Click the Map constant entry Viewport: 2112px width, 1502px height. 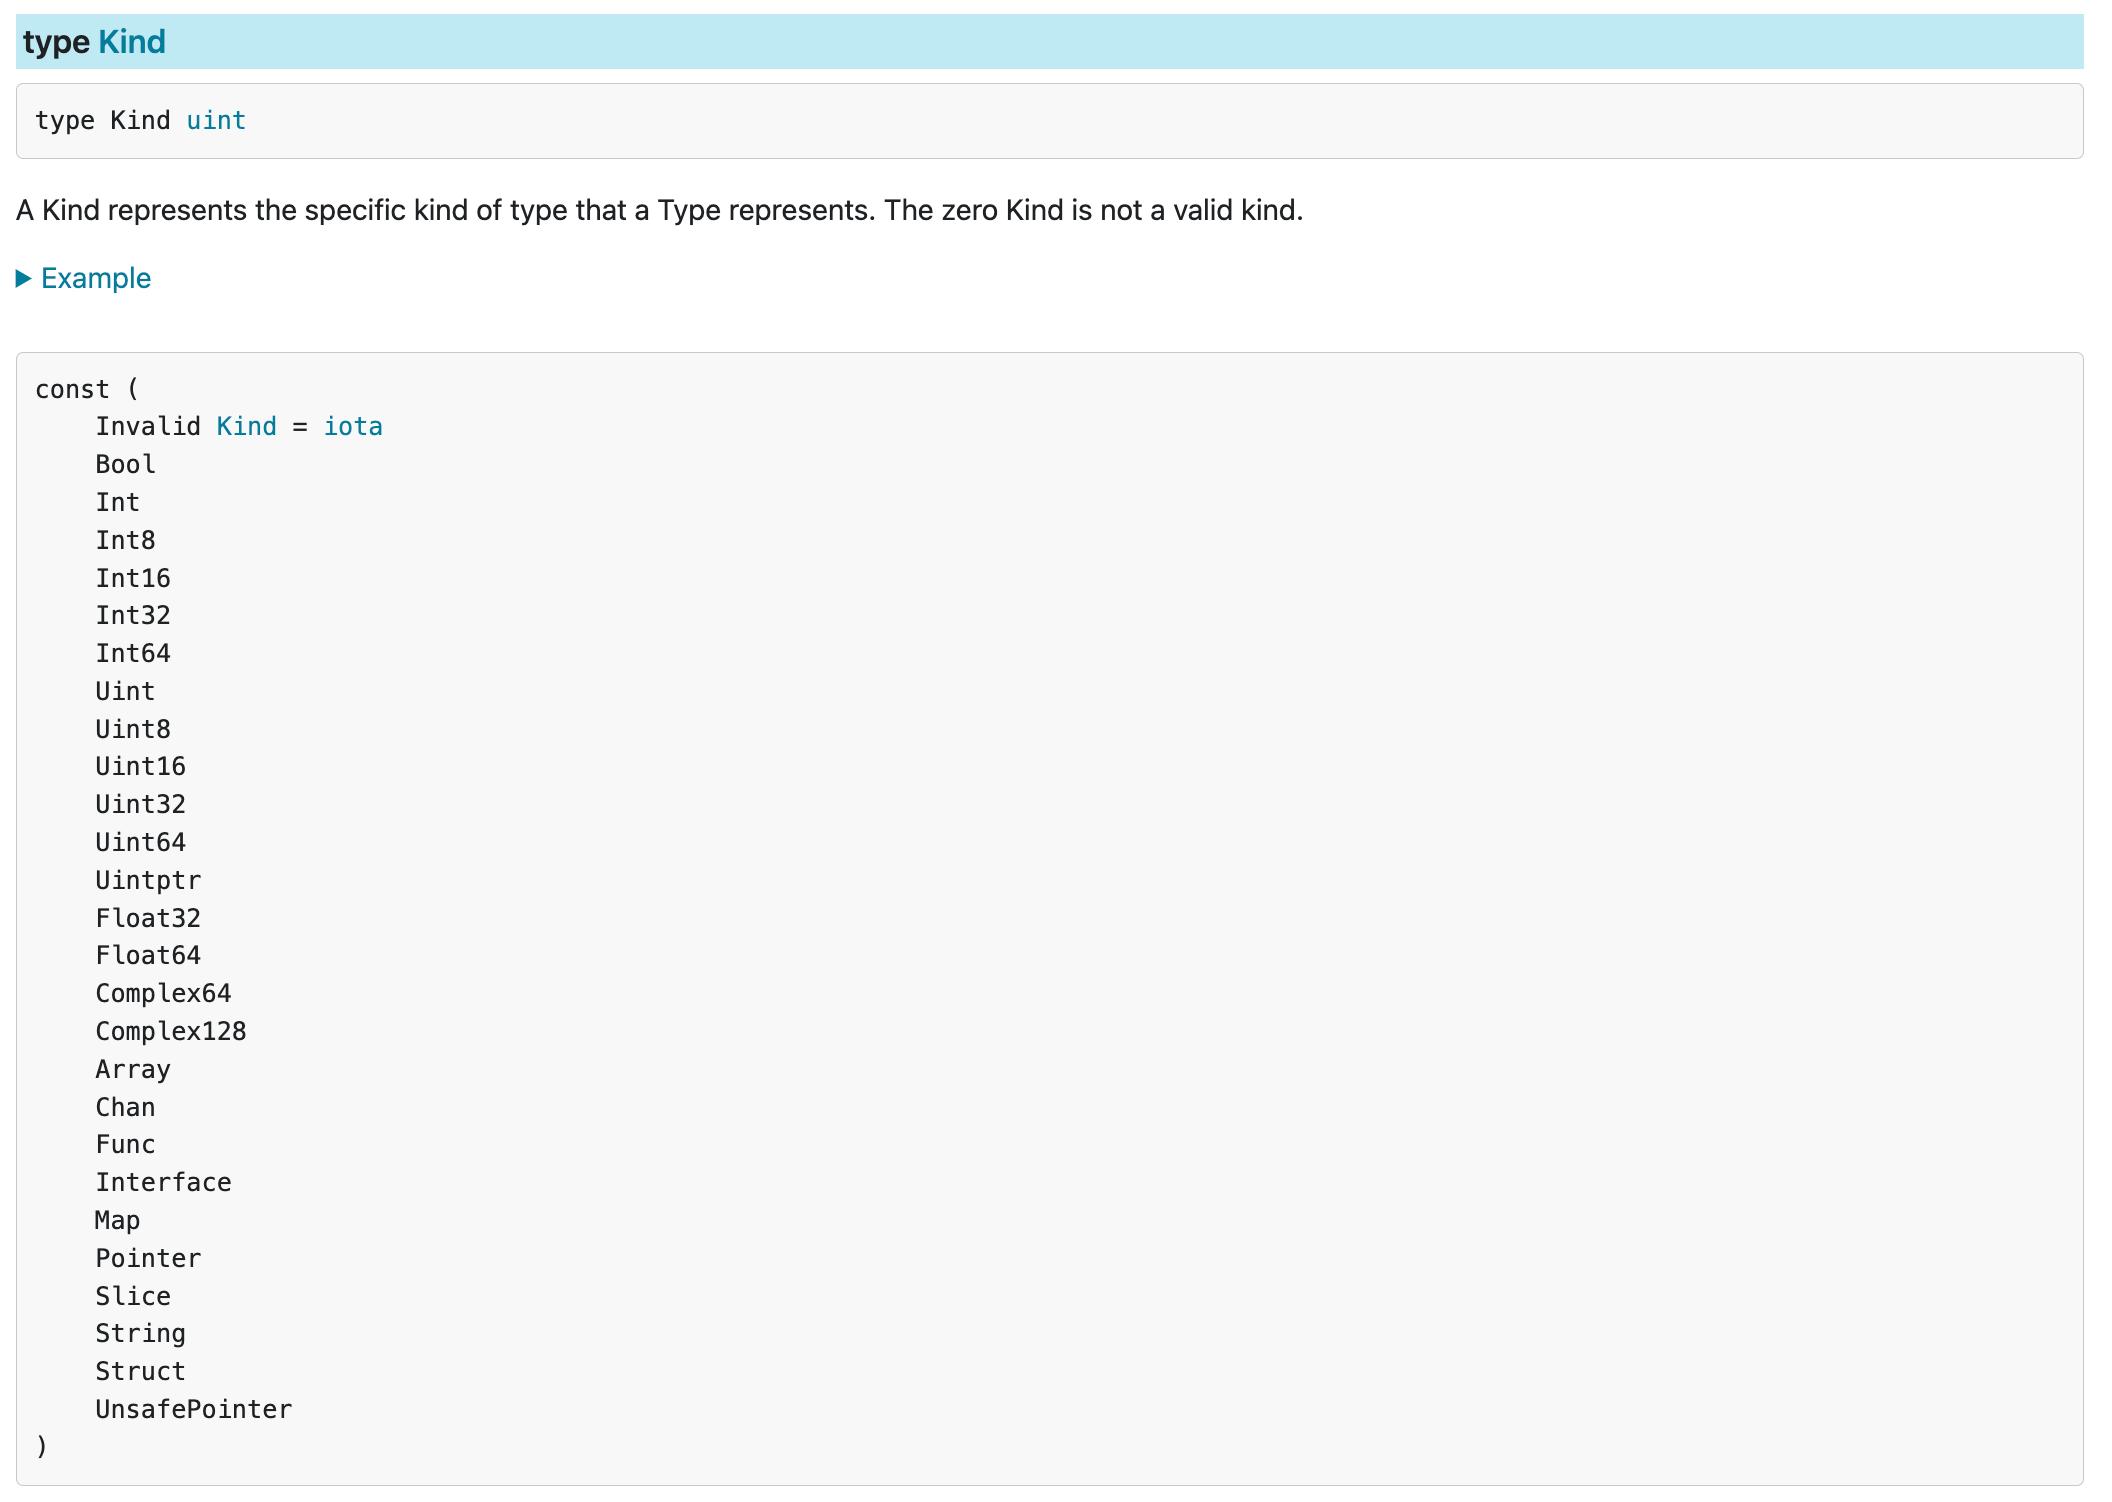pos(117,1221)
